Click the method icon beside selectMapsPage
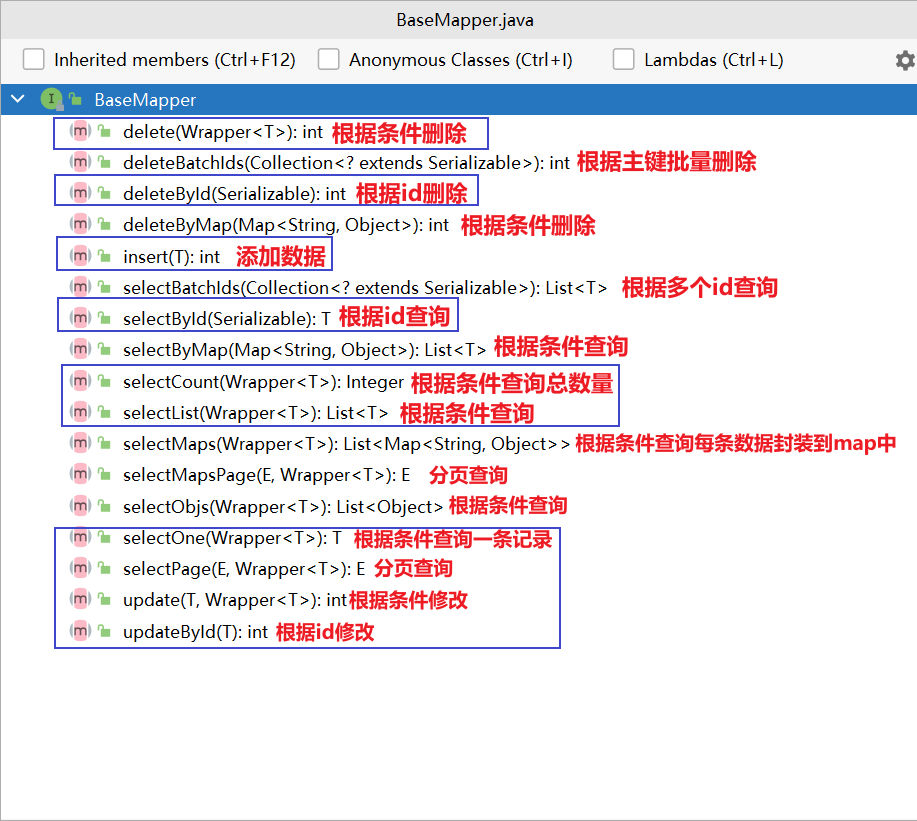Image resolution: width=917 pixels, height=821 pixels. [x=80, y=475]
